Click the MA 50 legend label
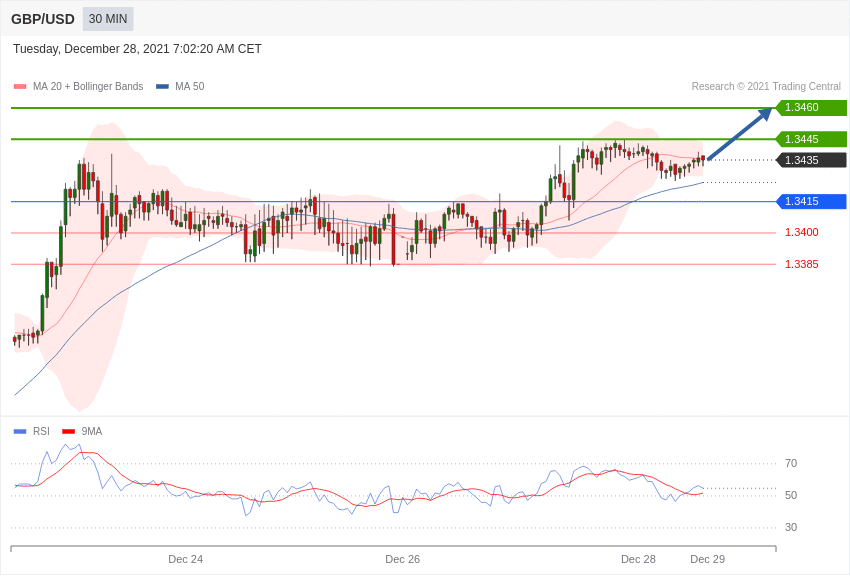Image resolution: width=850 pixels, height=576 pixels. coord(190,87)
